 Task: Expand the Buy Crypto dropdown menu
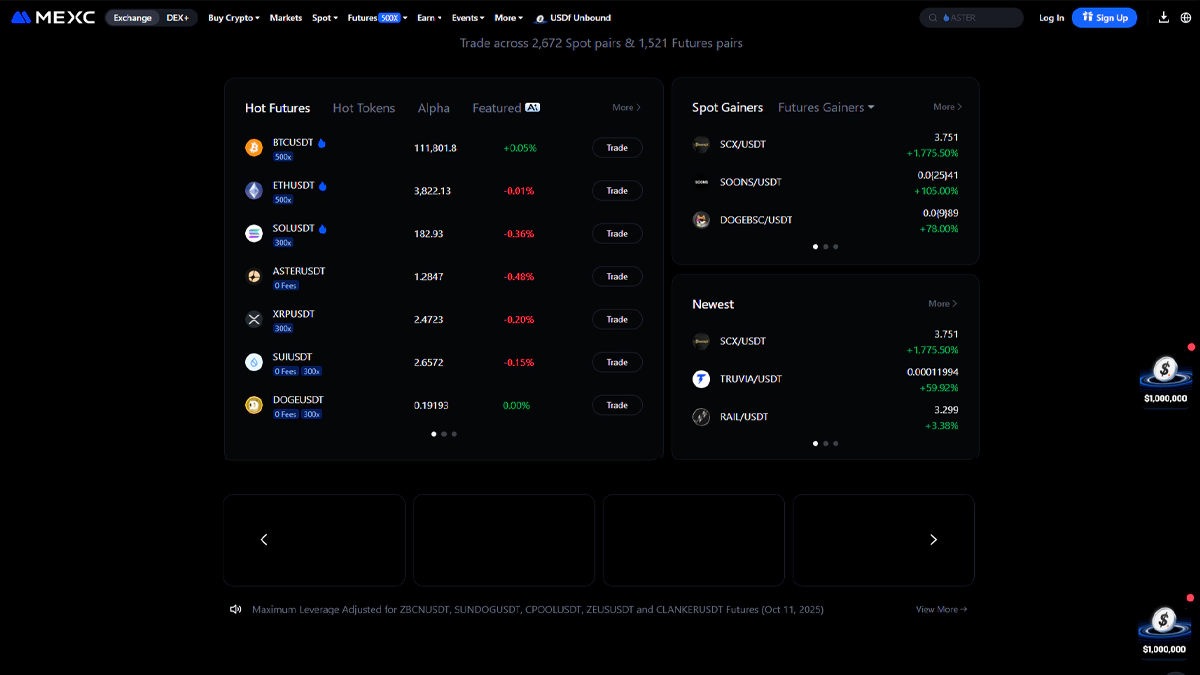[x=233, y=18]
